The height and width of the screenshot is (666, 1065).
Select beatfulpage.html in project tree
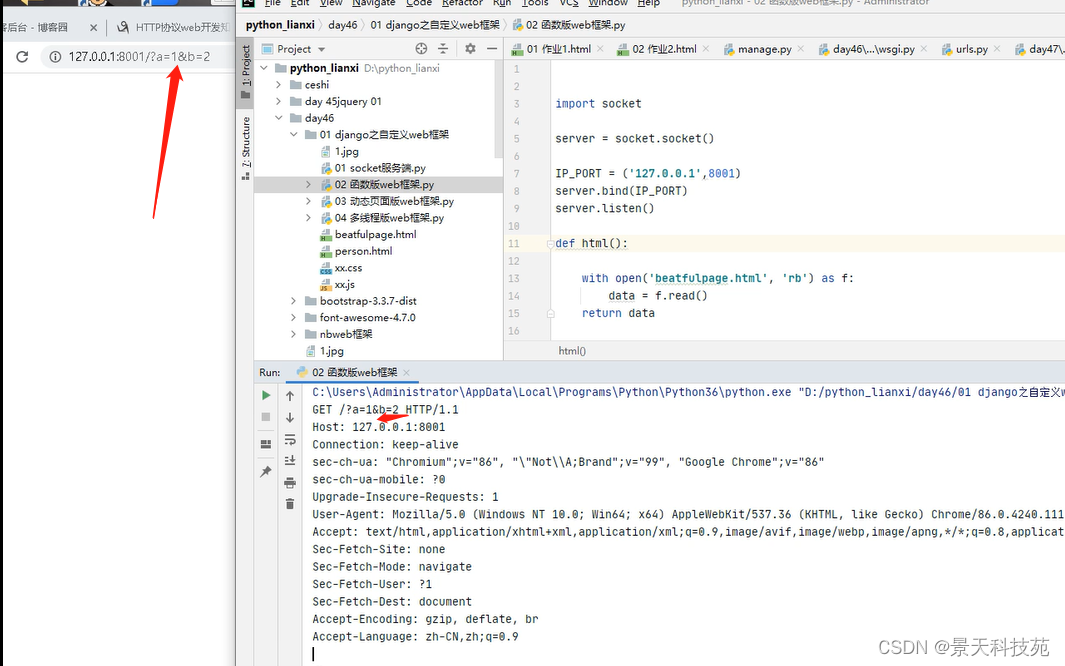(376, 235)
